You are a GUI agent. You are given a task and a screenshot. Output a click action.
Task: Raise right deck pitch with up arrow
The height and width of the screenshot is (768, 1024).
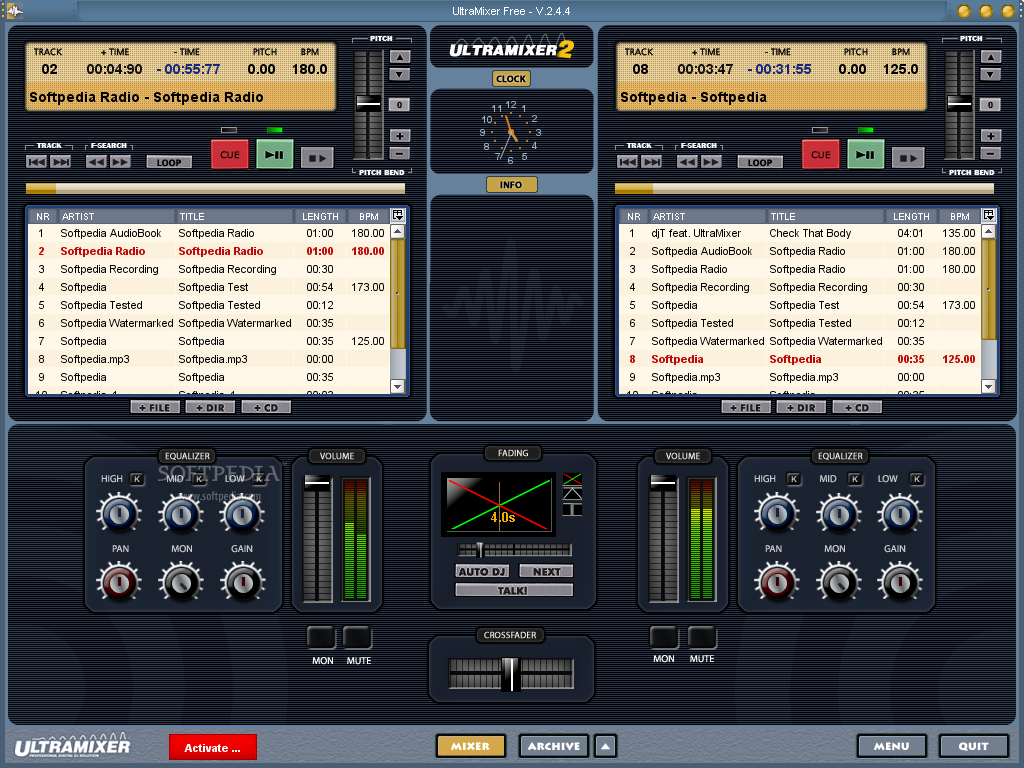pos(991,57)
